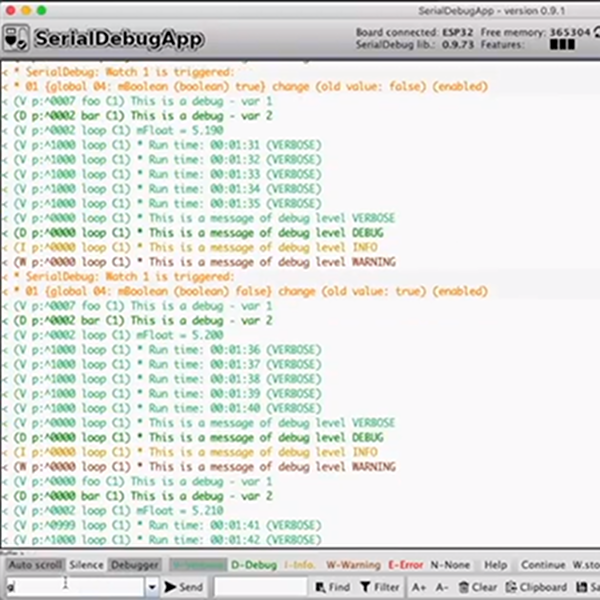
Task: Open the Filter funnel option
Action: 379,587
